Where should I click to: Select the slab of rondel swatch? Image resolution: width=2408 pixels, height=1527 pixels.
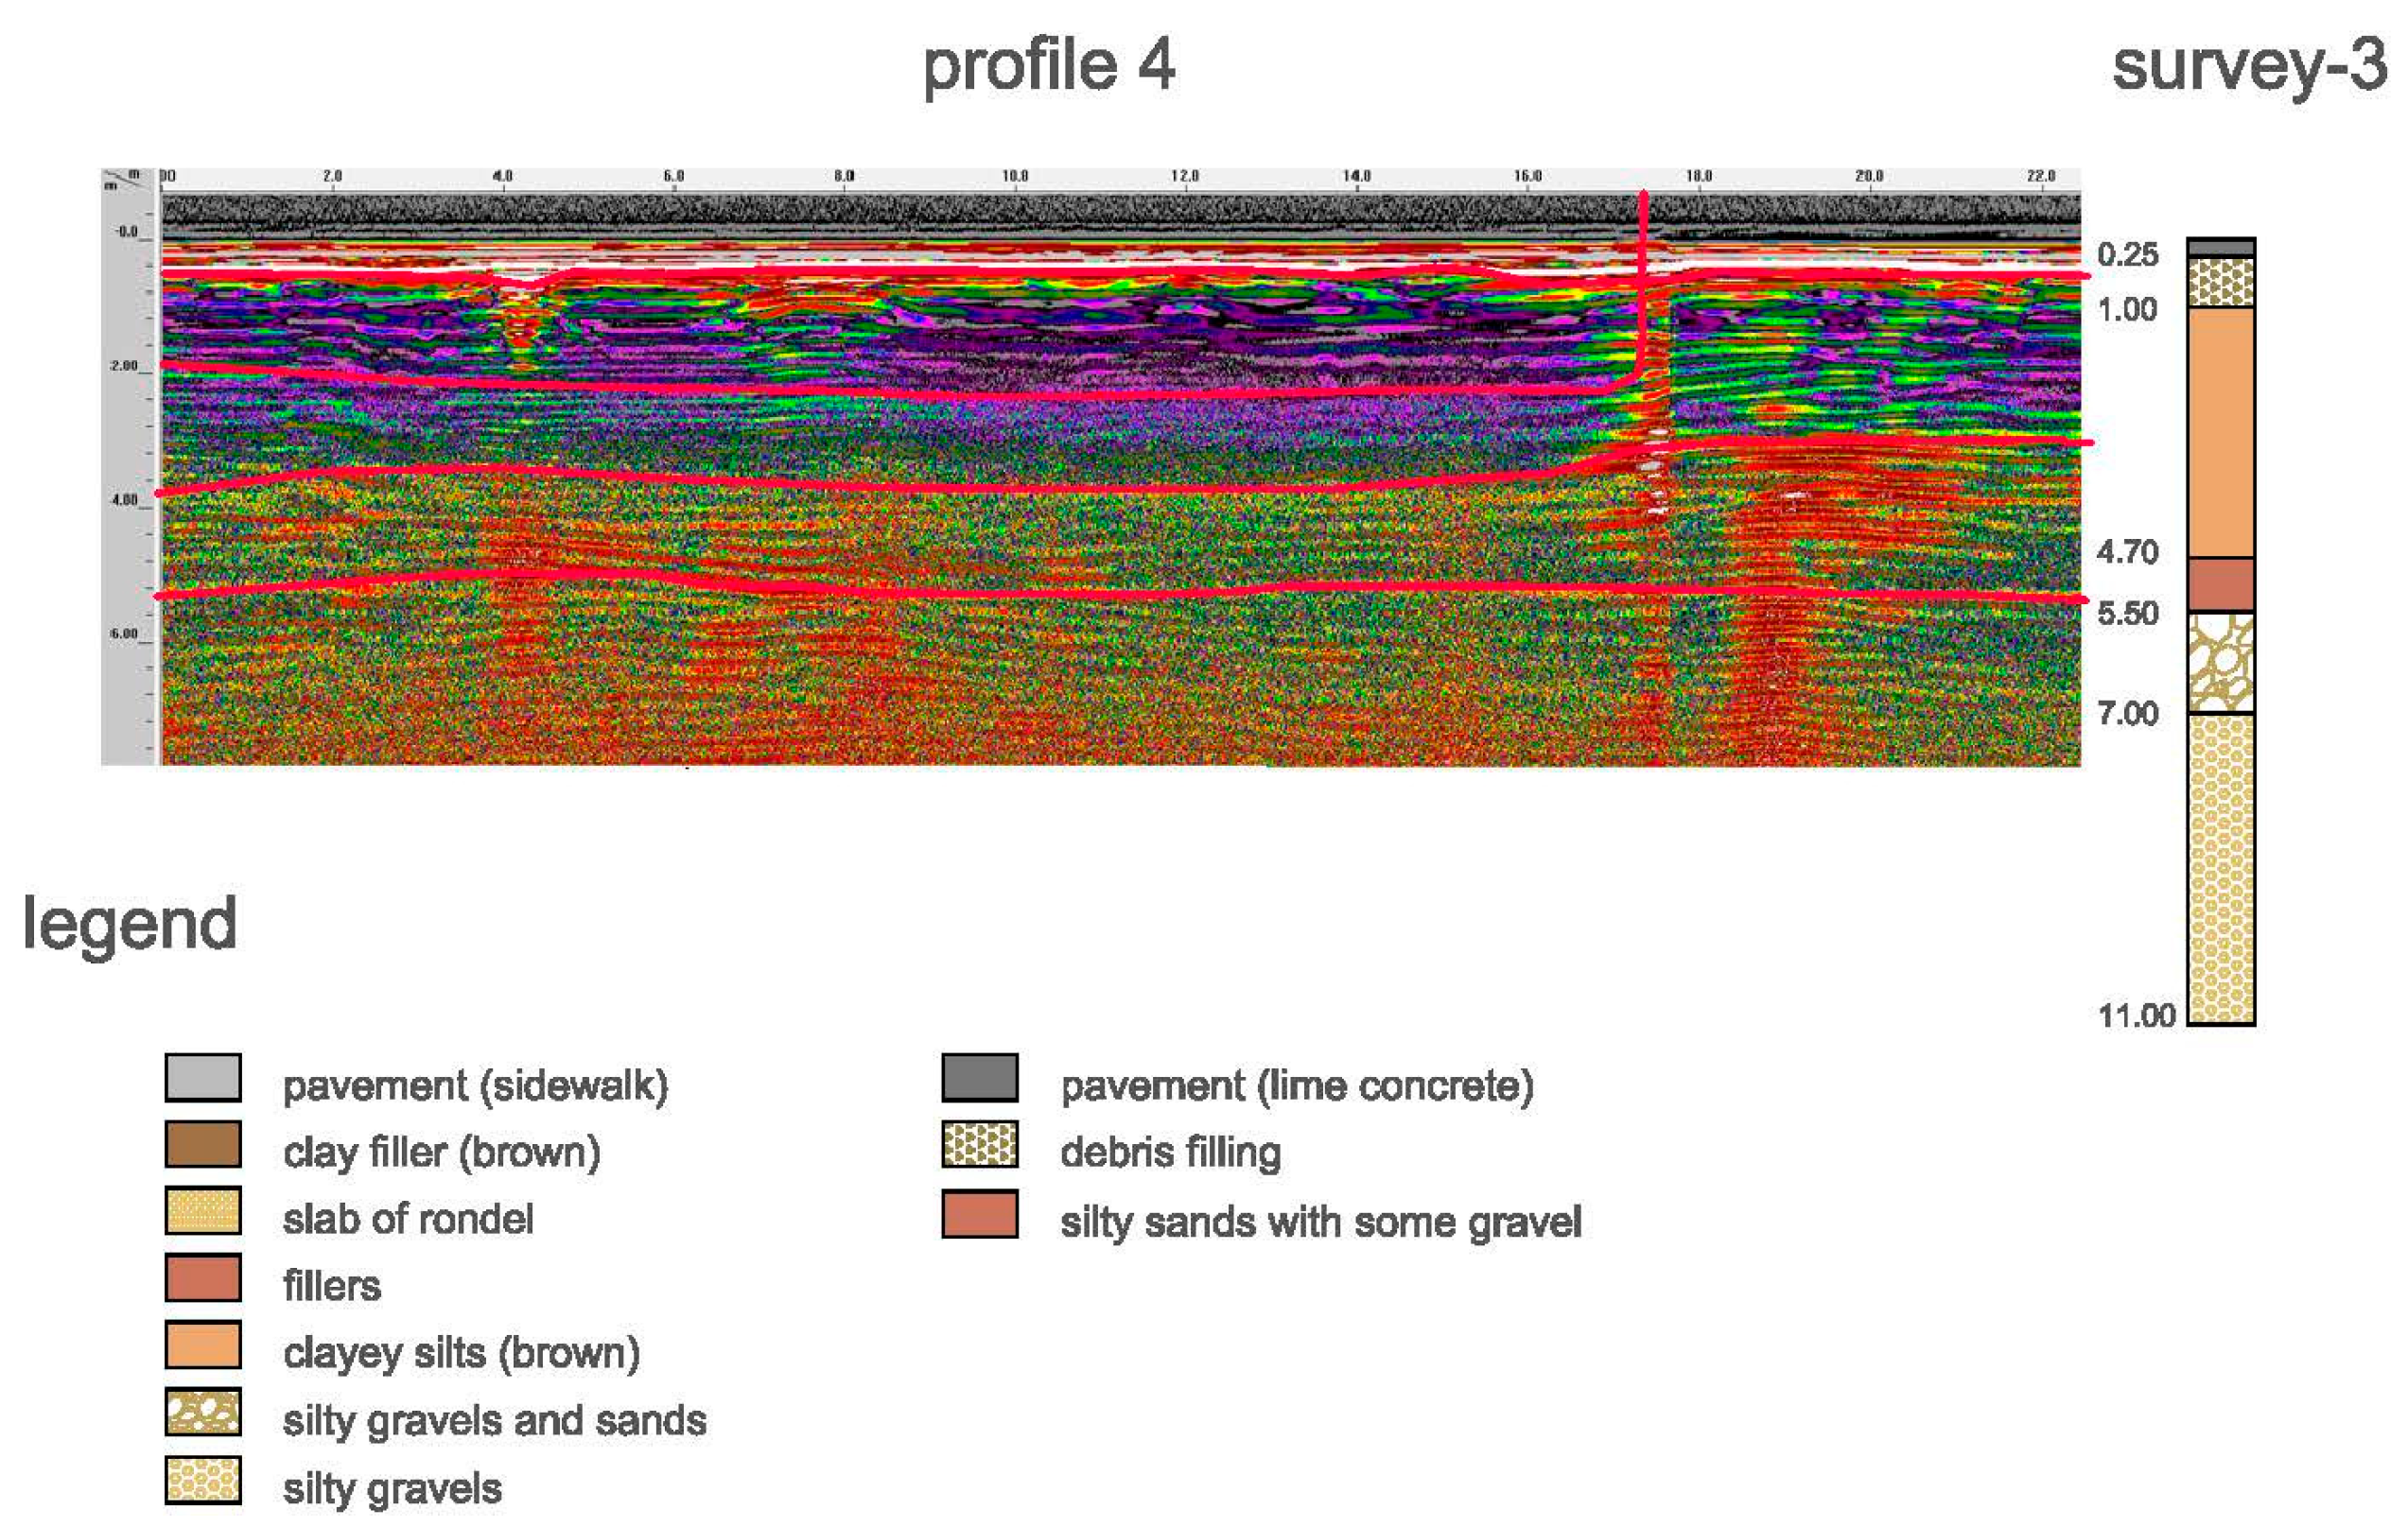click(x=203, y=1211)
